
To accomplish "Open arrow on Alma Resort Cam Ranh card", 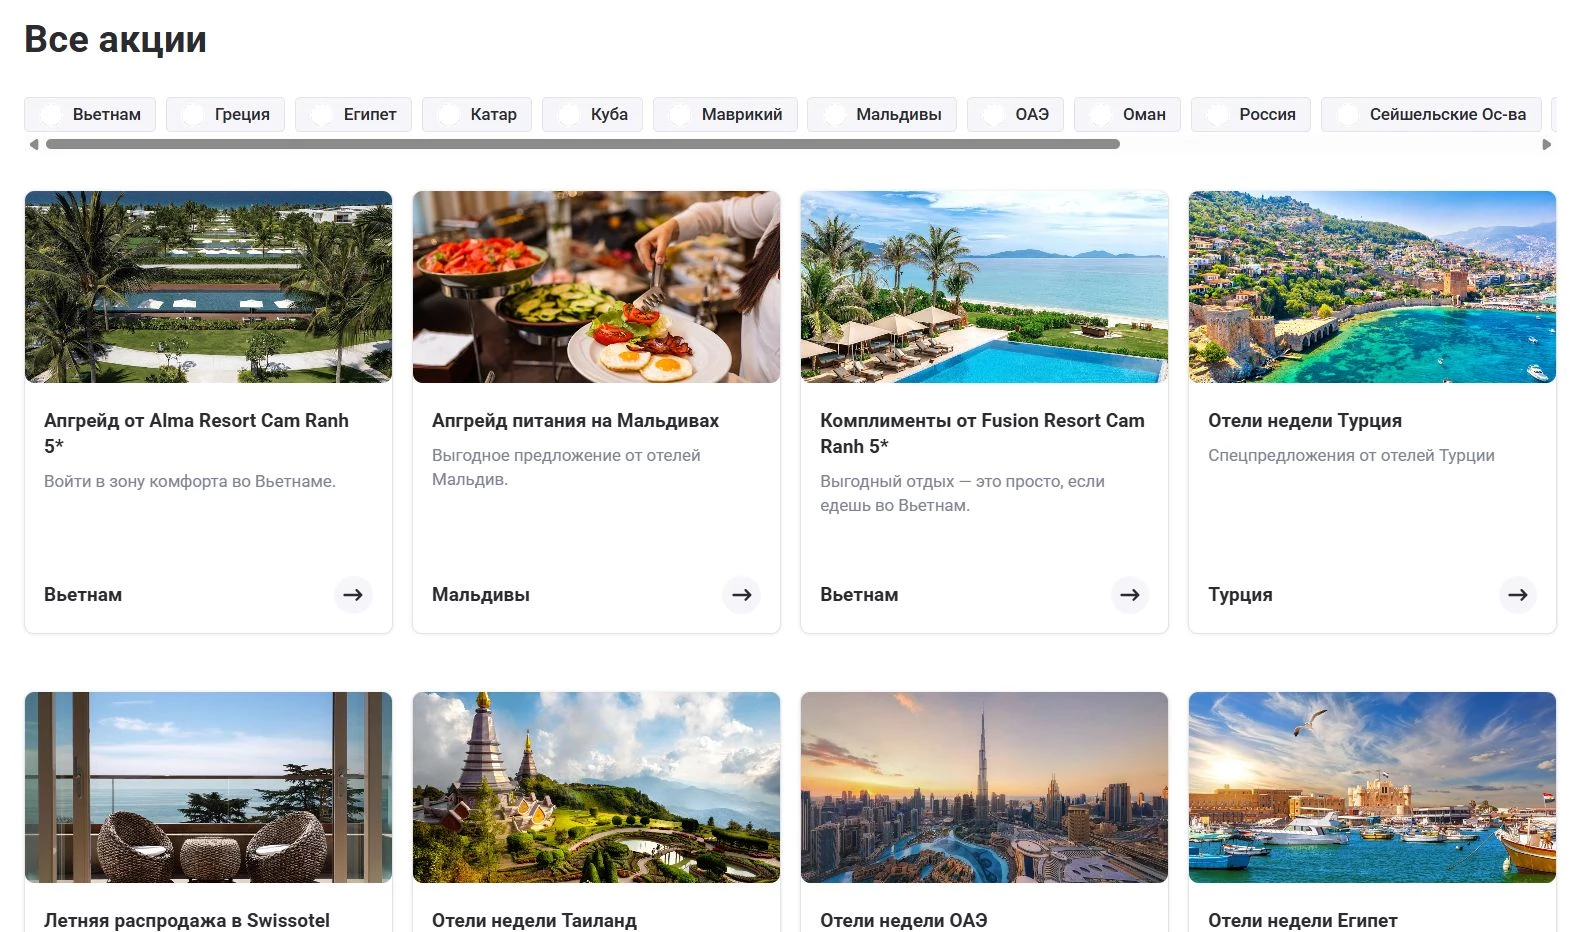I will click(353, 595).
